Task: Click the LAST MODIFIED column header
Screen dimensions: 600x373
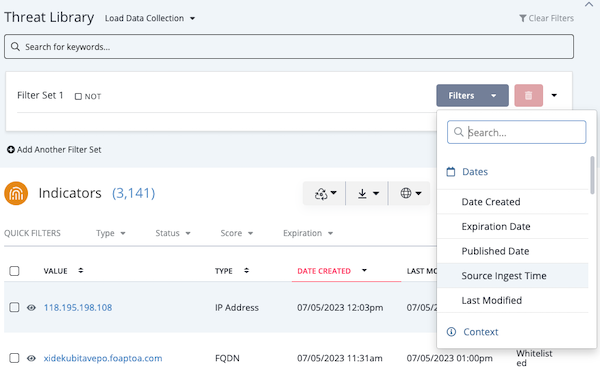Action: pyautogui.click(x=421, y=271)
